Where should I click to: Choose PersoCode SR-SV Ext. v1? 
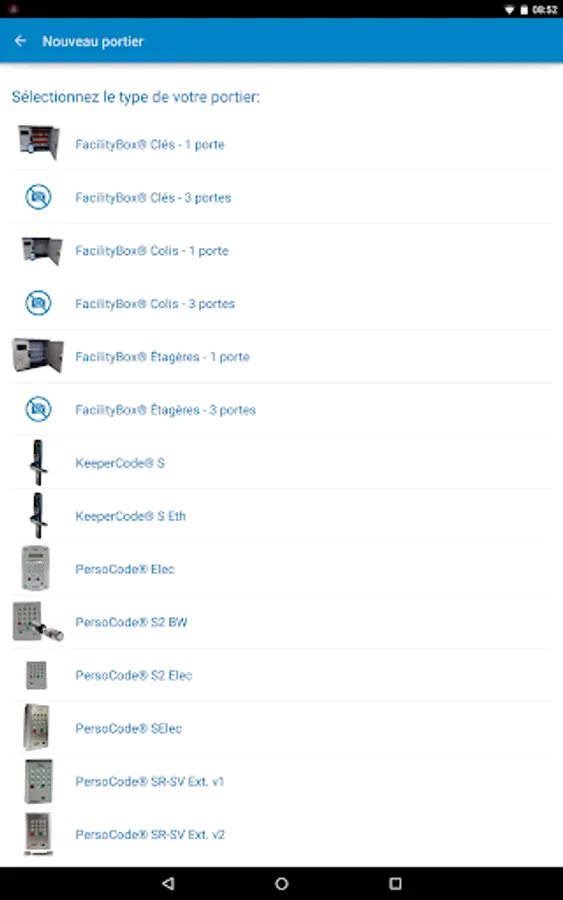point(282,781)
